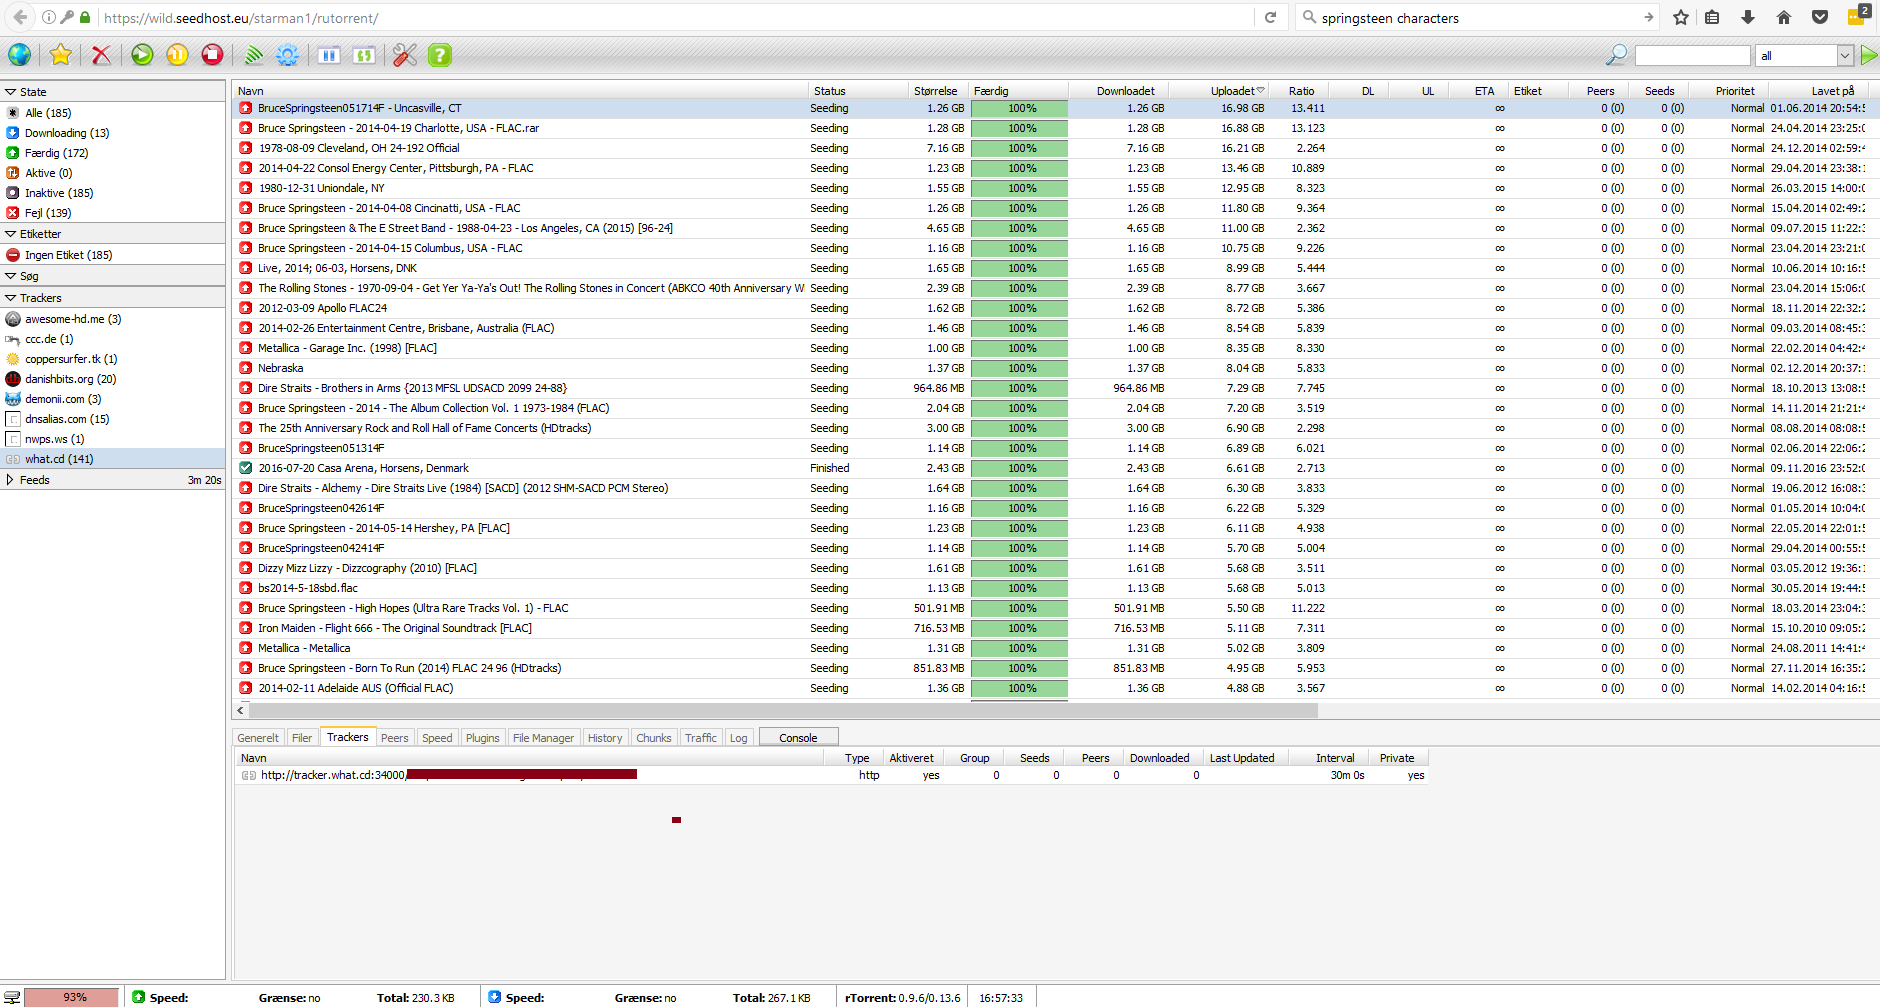Image resolution: width=1880 pixels, height=1007 pixels.
Task: Click the green-arrows window icon in the ruTorrent toolbar
Action: click(x=364, y=55)
